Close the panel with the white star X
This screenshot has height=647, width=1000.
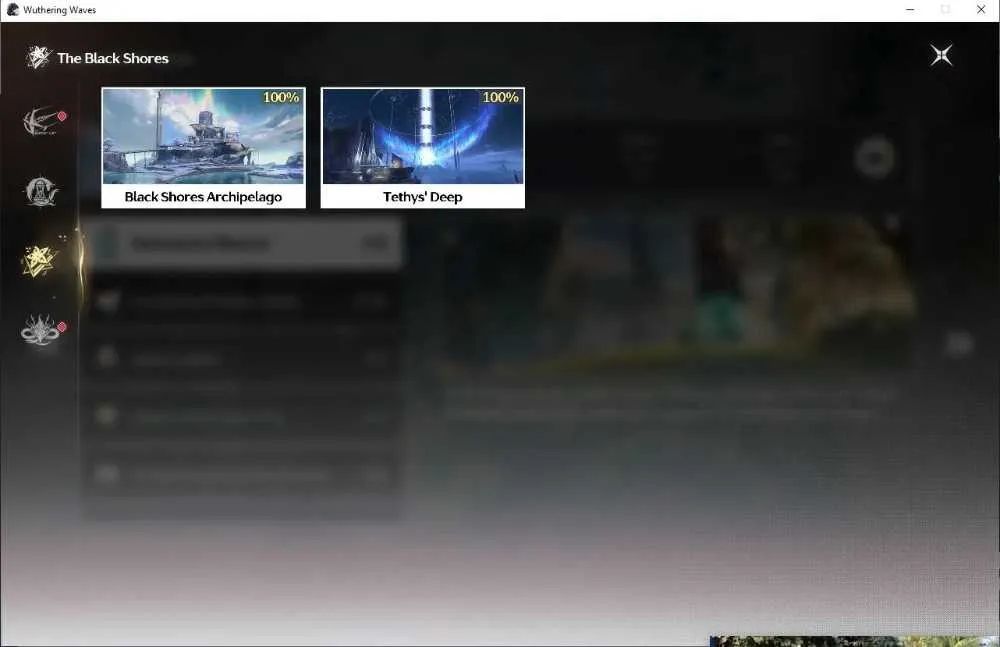click(941, 56)
